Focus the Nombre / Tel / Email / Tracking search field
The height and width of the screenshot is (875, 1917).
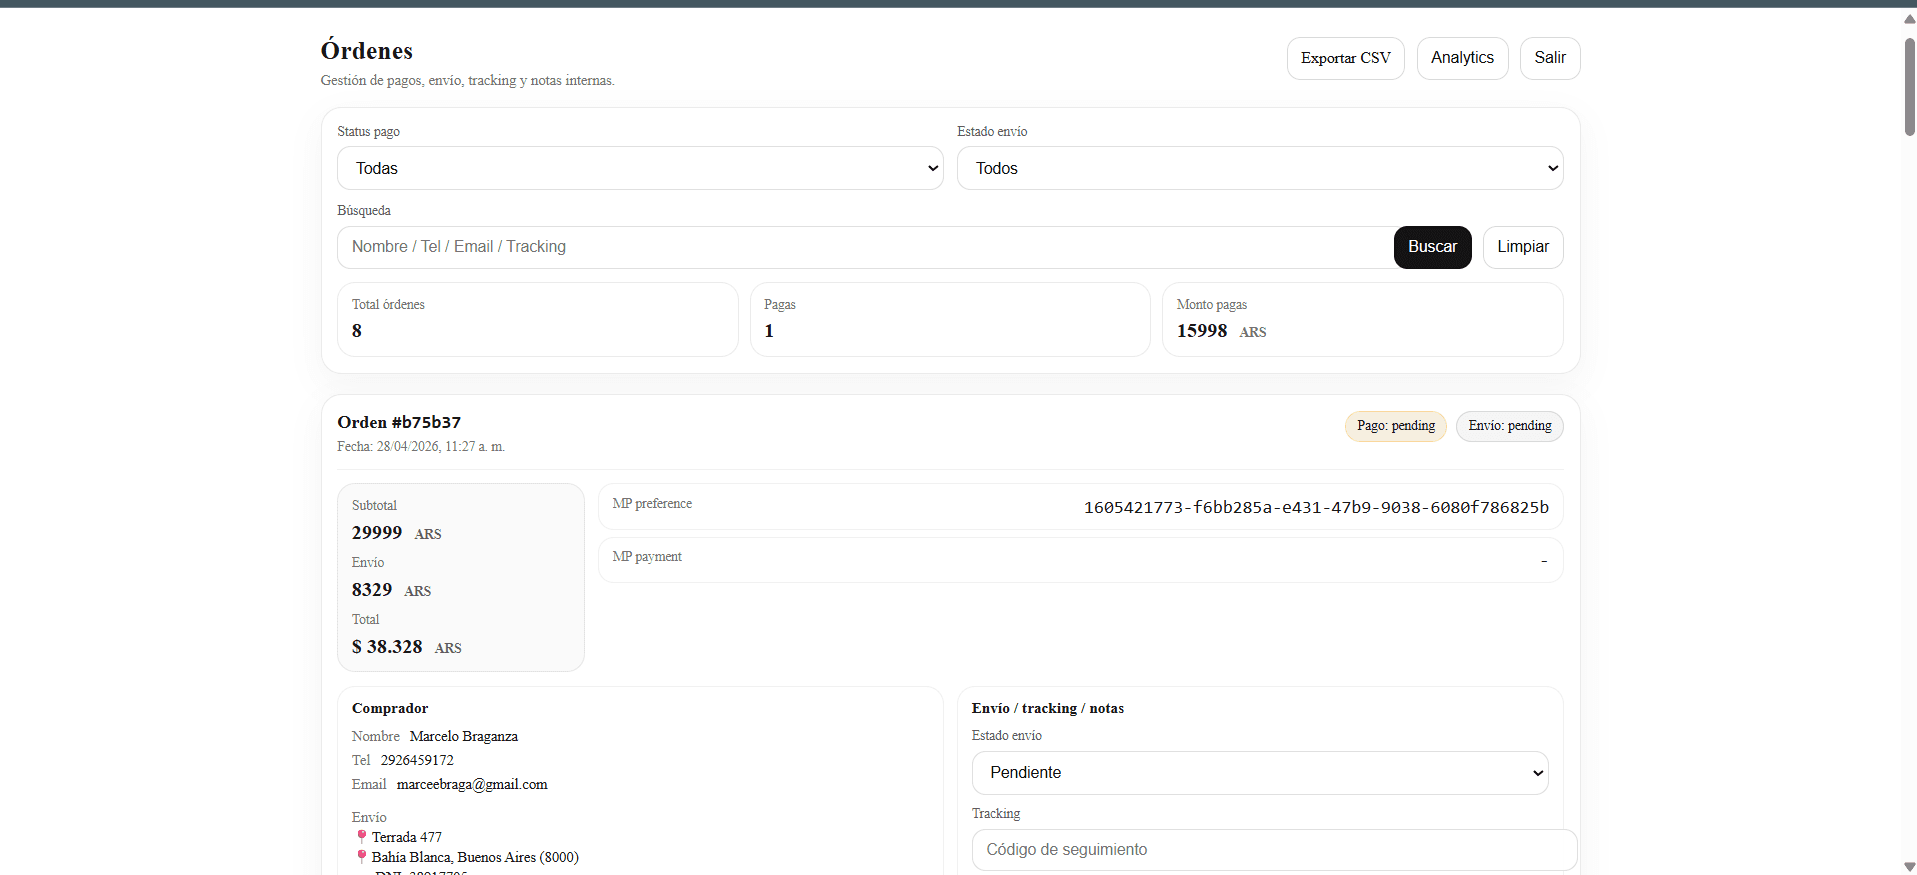pyautogui.click(x=865, y=247)
